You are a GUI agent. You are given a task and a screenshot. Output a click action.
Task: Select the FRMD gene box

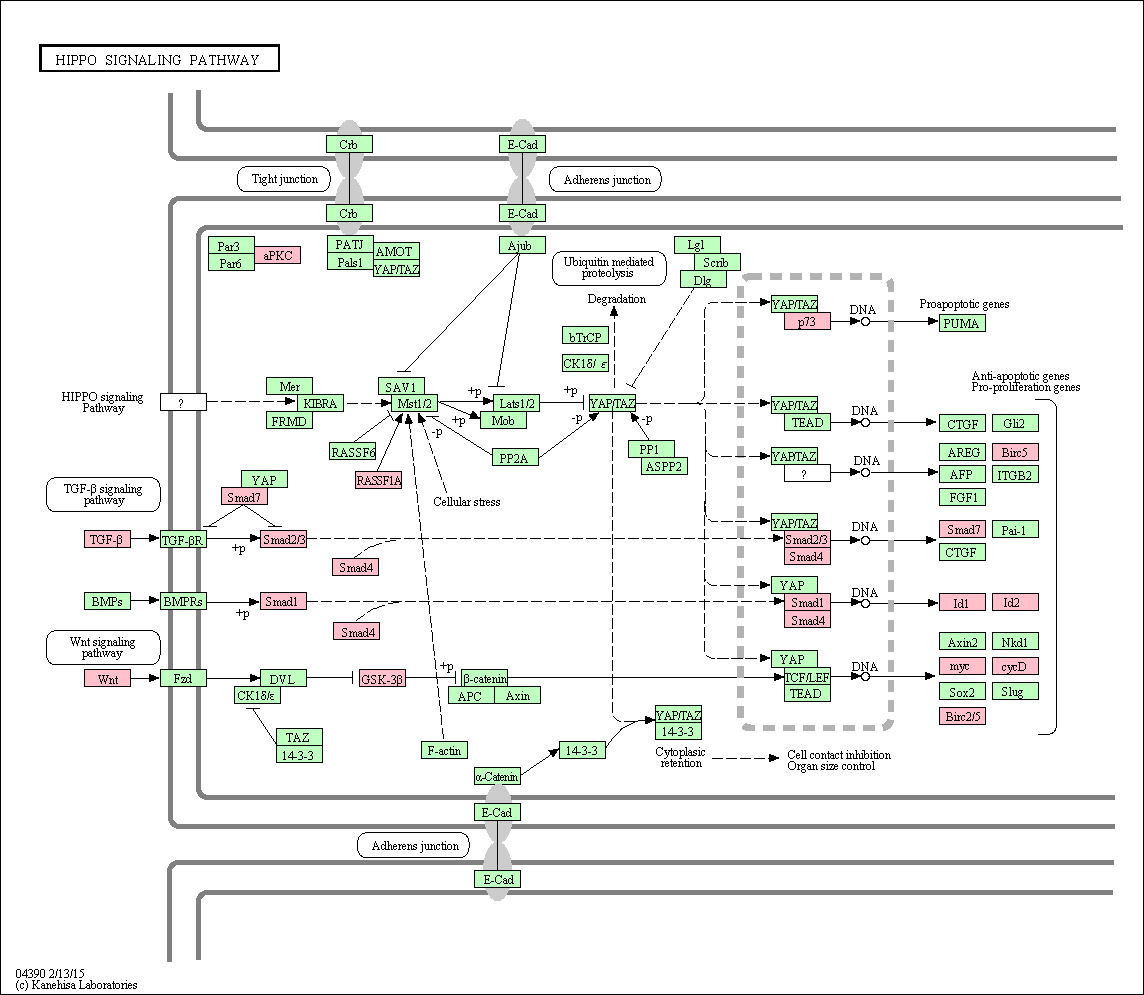pyautogui.click(x=290, y=420)
